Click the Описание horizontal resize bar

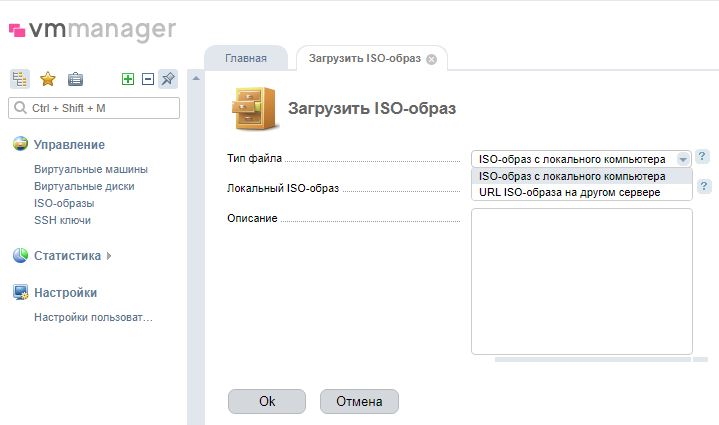(592, 359)
